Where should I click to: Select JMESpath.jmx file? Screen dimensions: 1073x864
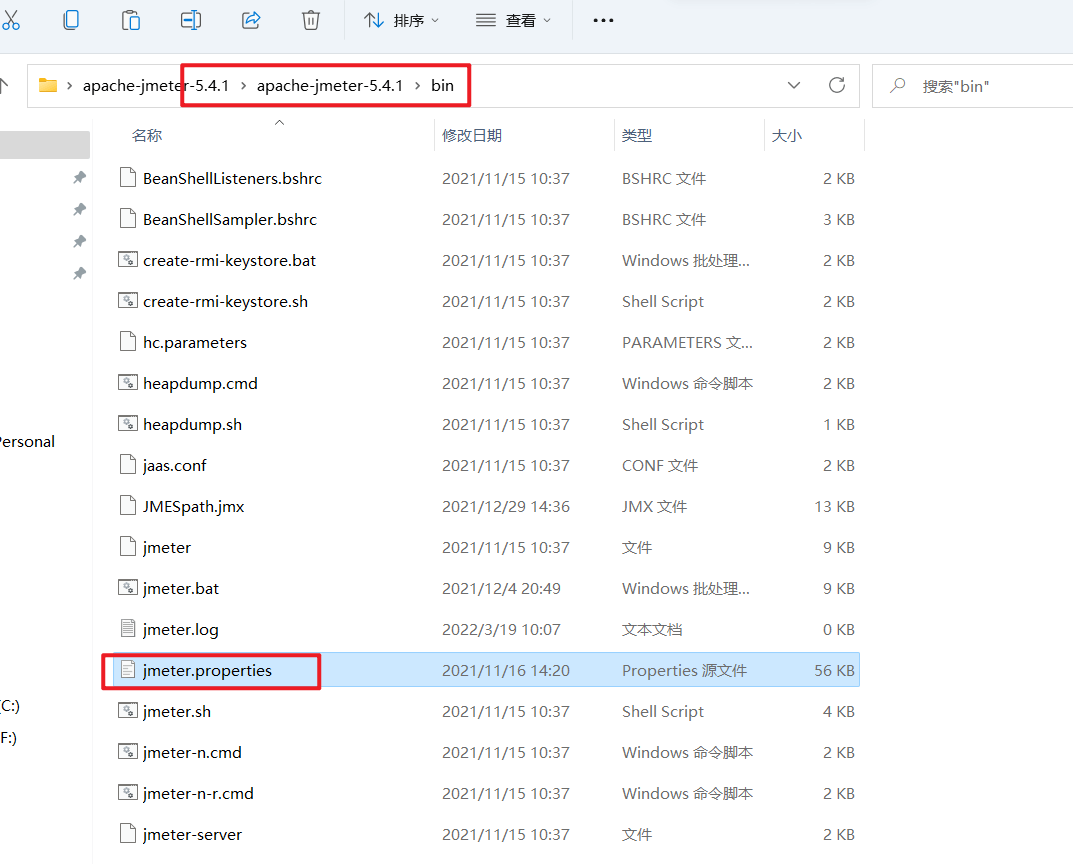pos(194,507)
